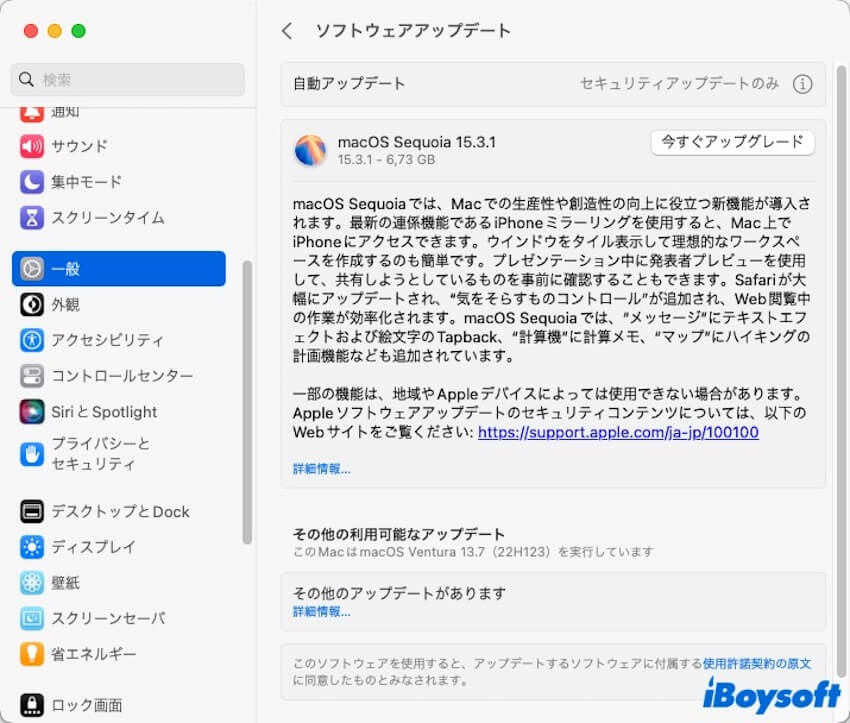
Task: Click the その他の利用可能なアップデート heading
Action: point(398,534)
